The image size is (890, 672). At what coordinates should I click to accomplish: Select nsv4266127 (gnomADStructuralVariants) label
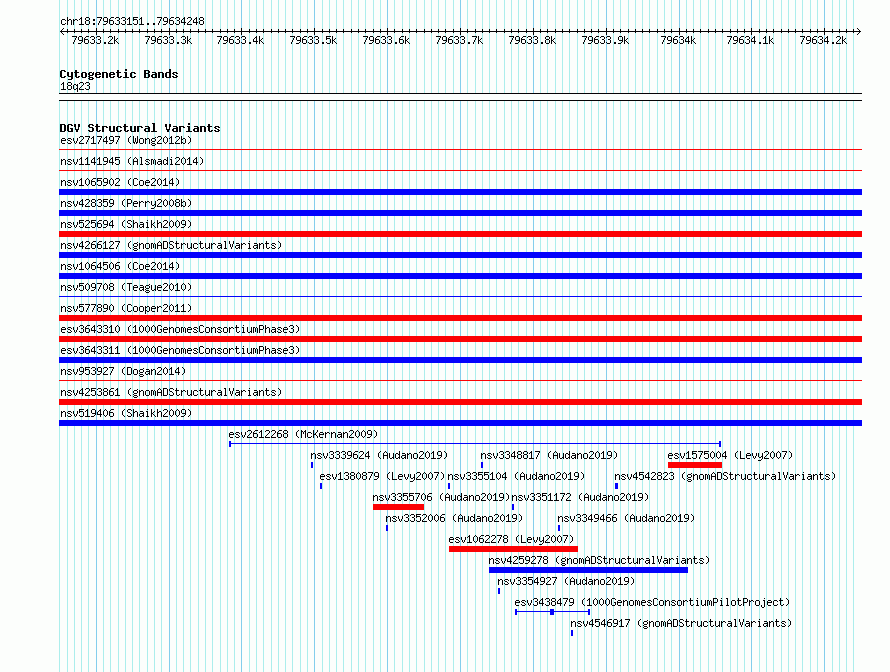click(171, 245)
